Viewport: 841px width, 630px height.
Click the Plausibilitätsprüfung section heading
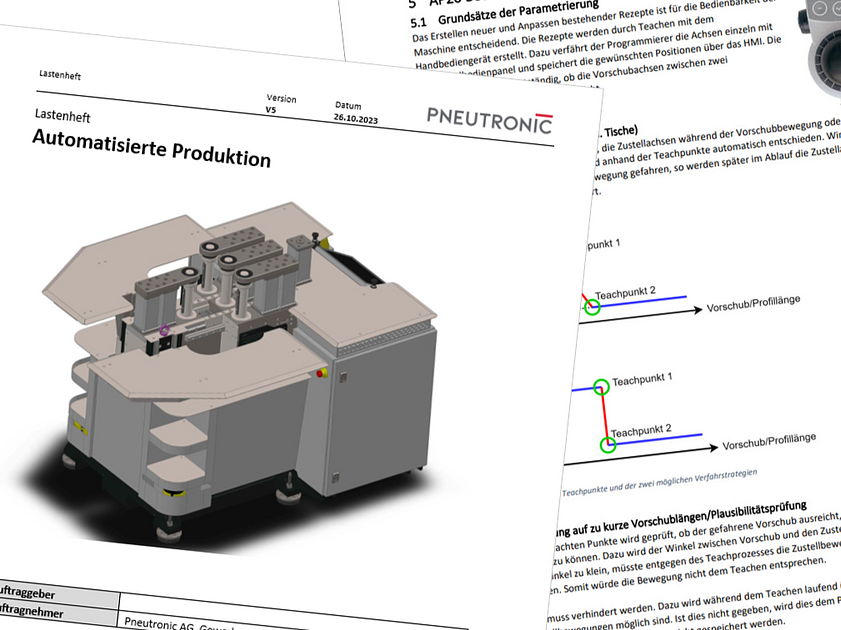(x=679, y=518)
